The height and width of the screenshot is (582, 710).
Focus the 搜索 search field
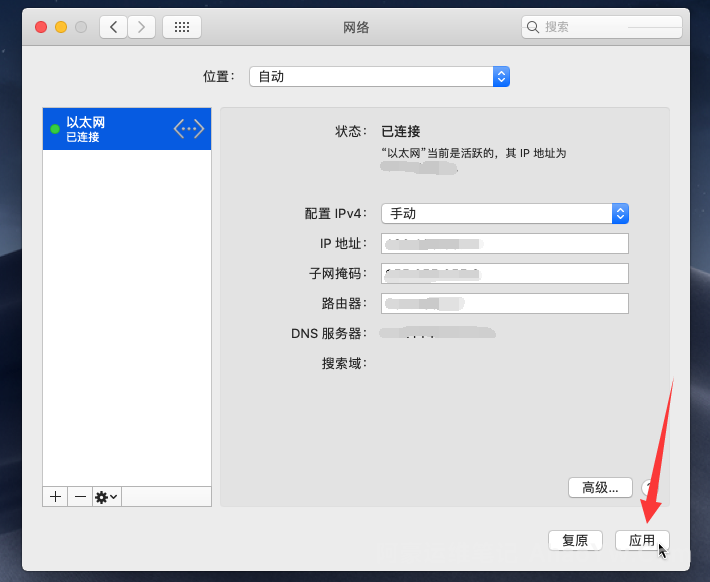click(x=602, y=27)
